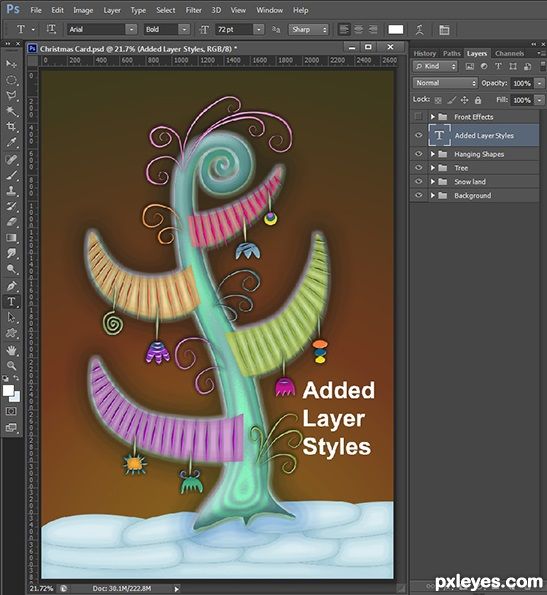Select the Pen tool
The image size is (547, 595).
click(11, 285)
